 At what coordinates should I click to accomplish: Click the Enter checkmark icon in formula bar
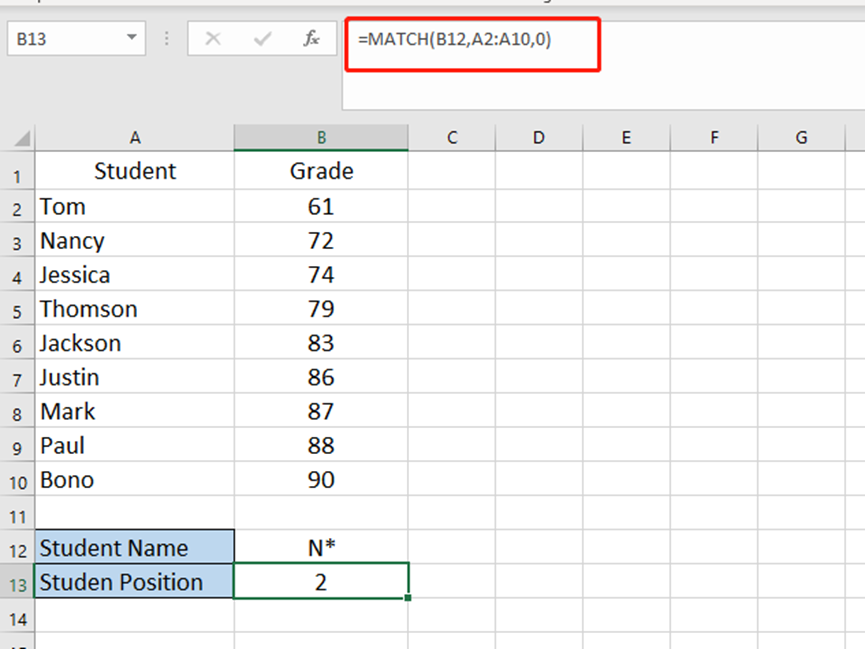(263, 39)
